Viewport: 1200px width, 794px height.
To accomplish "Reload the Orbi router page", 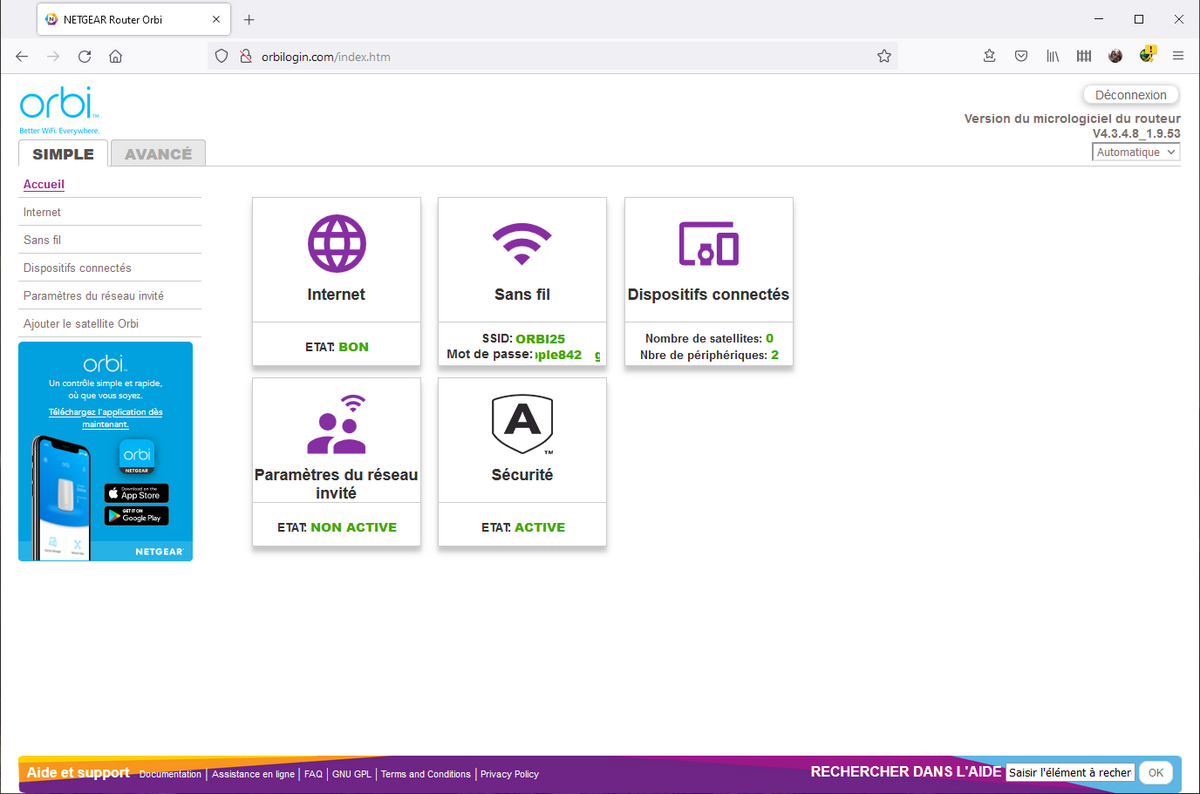I will coord(84,57).
